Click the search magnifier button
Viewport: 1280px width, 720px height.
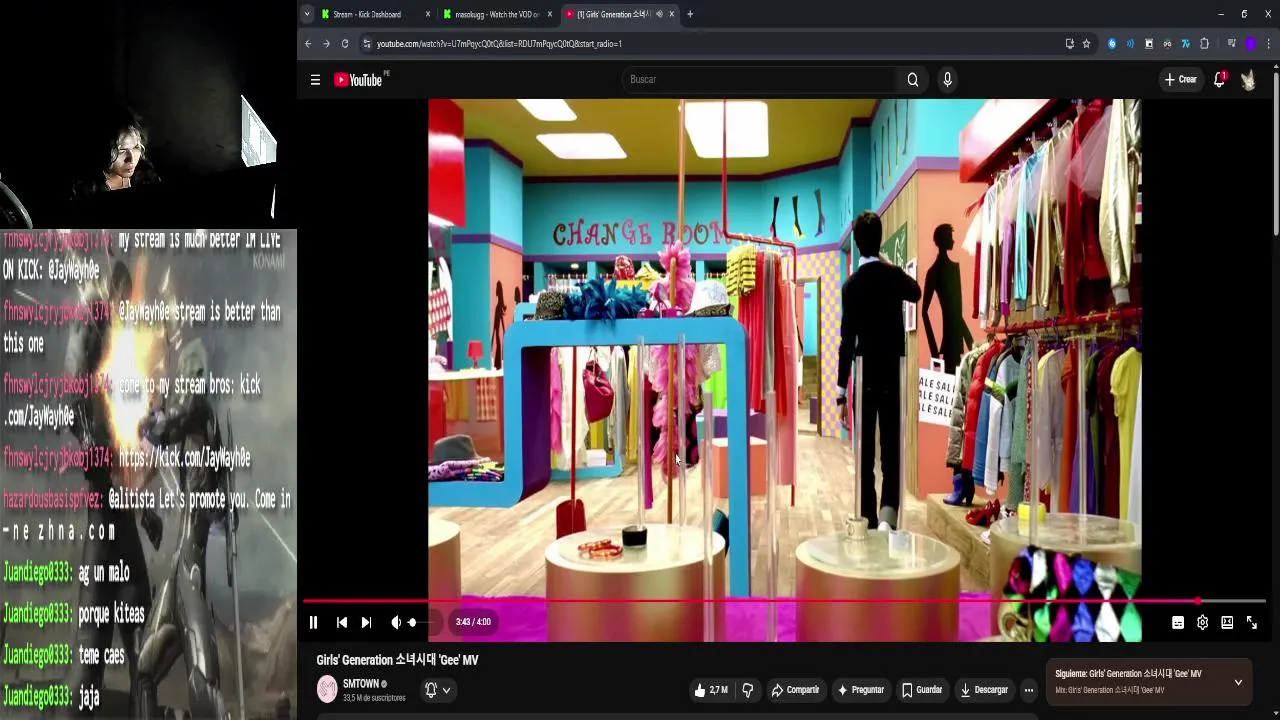pos(913,79)
